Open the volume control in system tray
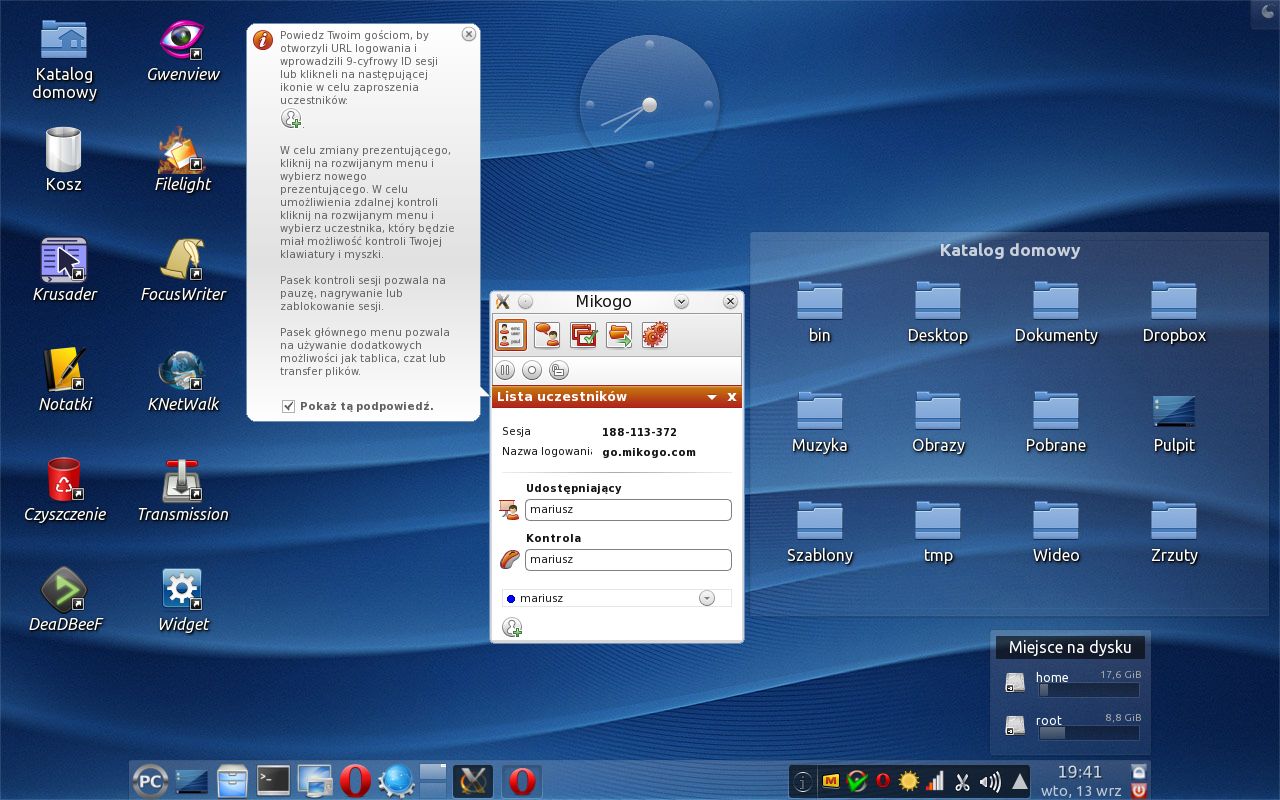Viewport: 1280px width, 800px height. click(990, 782)
